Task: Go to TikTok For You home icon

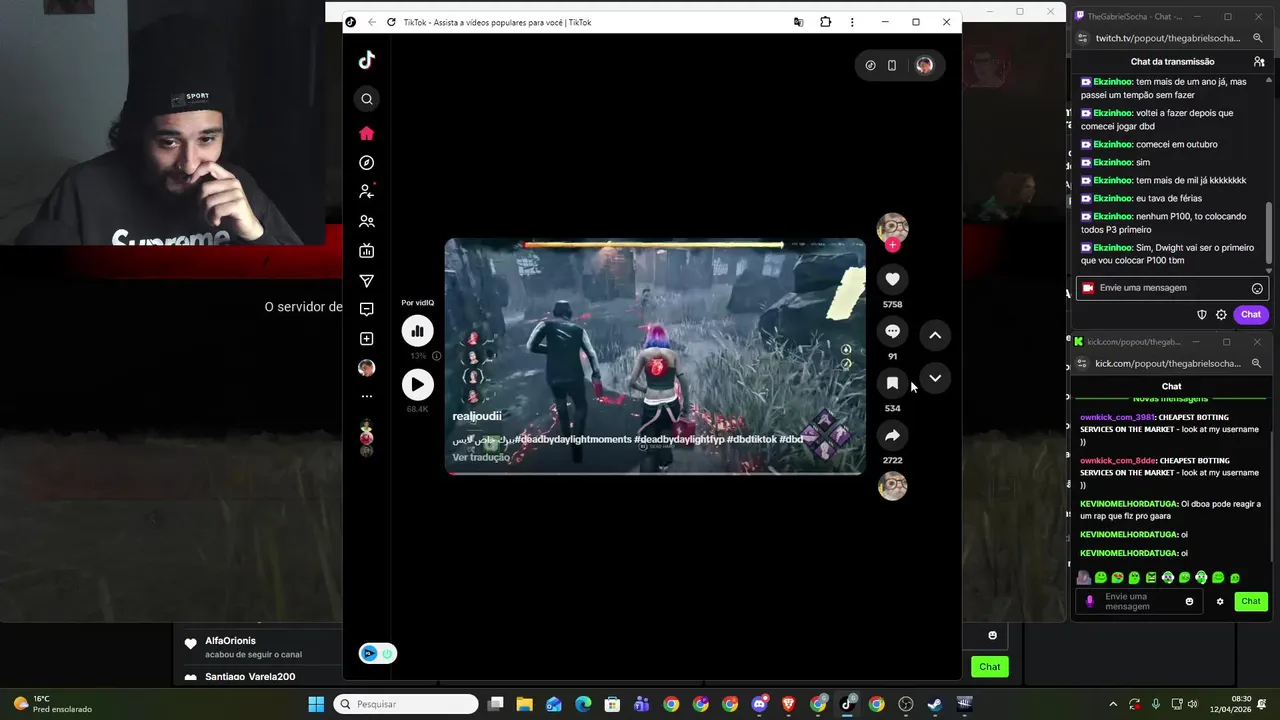Action: tap(367, 133)
